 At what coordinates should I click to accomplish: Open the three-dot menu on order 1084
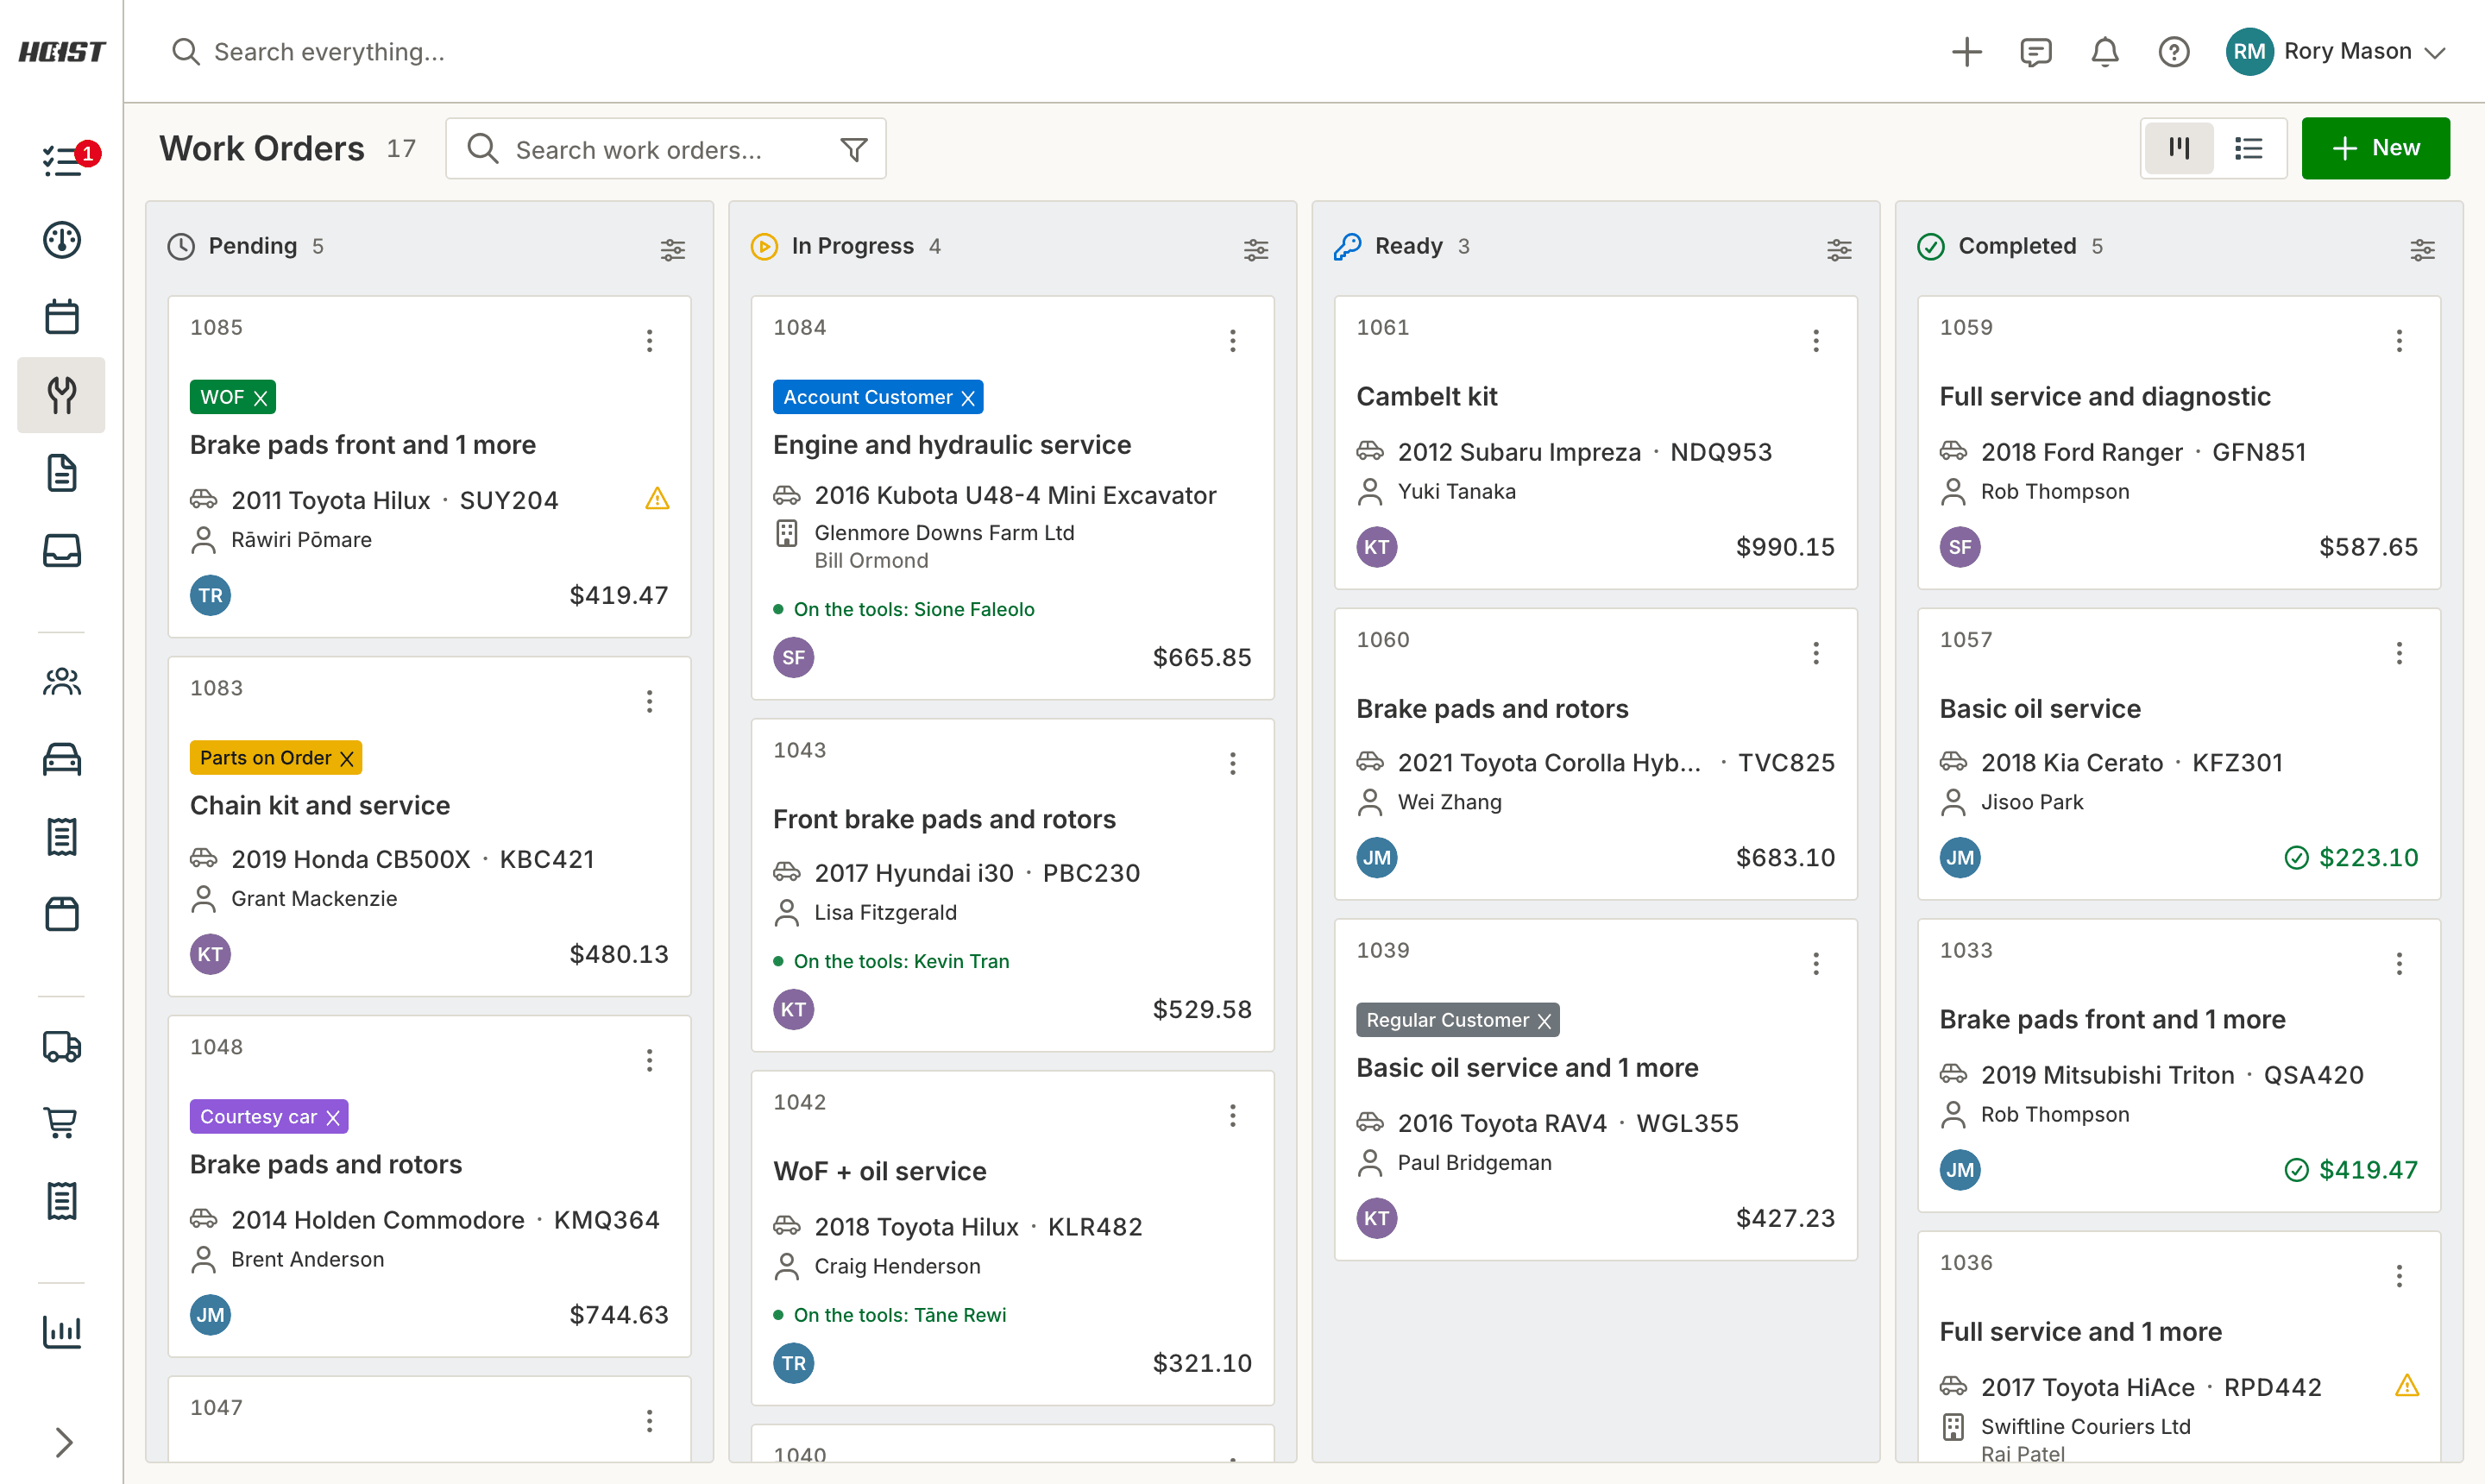[1232, 341]
